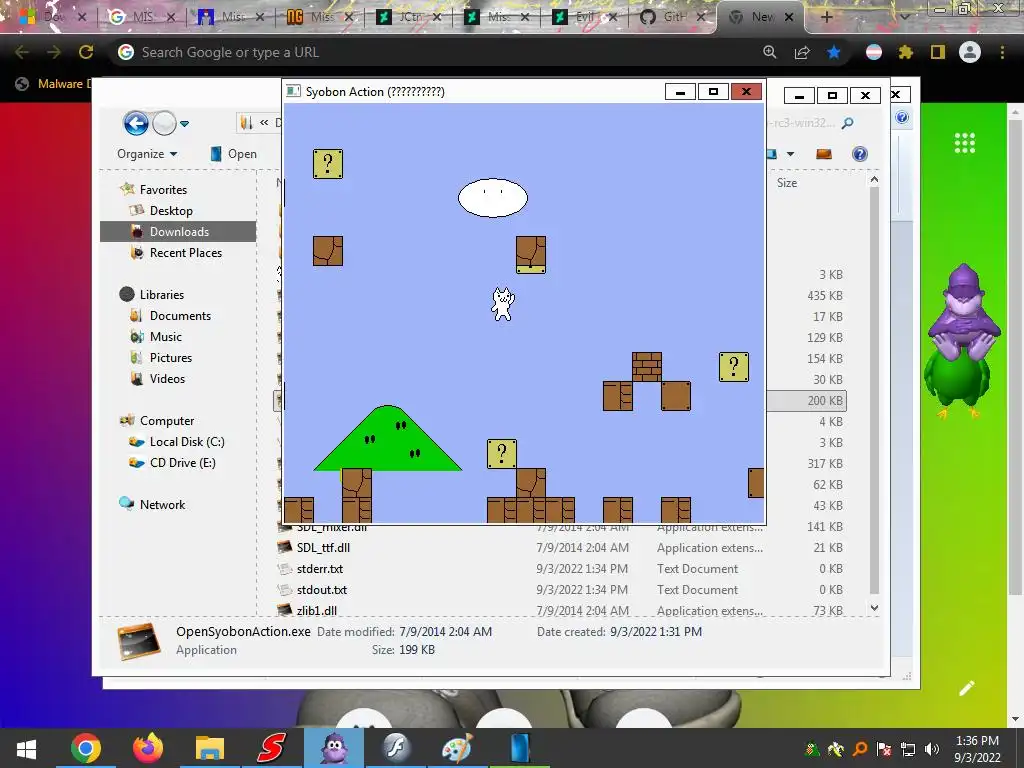
Task: Switch to the Evil browser tab
Action: tap(585, 17)
